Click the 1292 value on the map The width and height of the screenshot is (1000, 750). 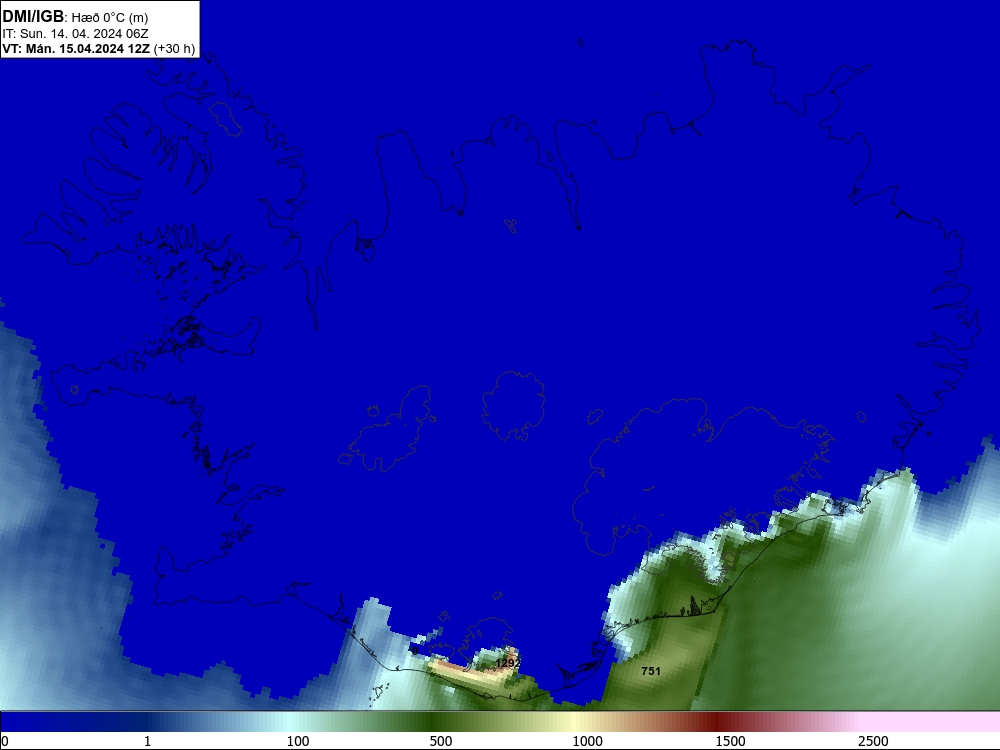[508, 663]
